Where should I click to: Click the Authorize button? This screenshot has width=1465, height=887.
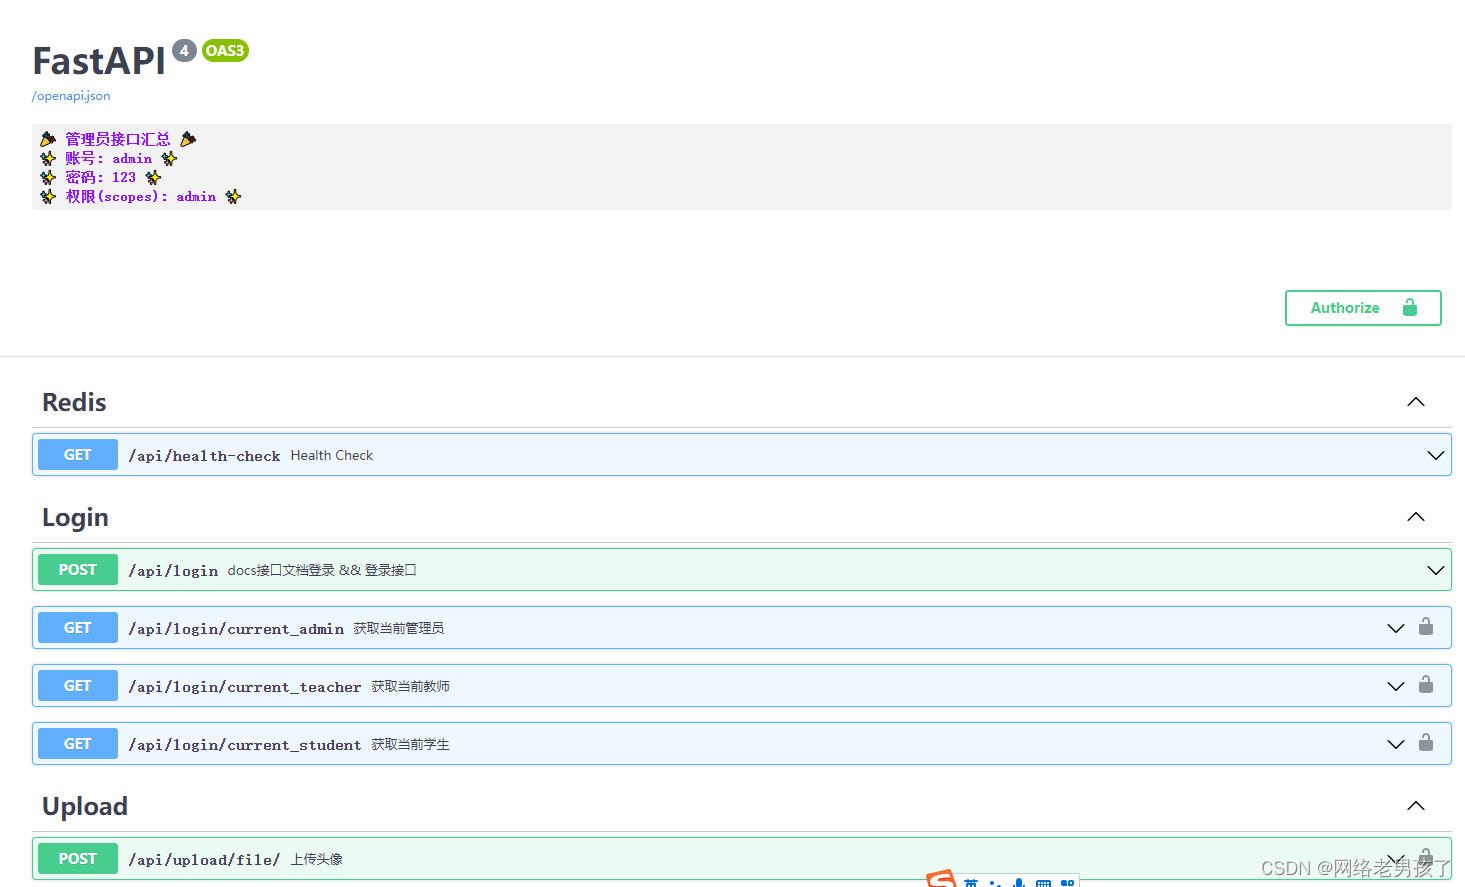coord(1363,308)
